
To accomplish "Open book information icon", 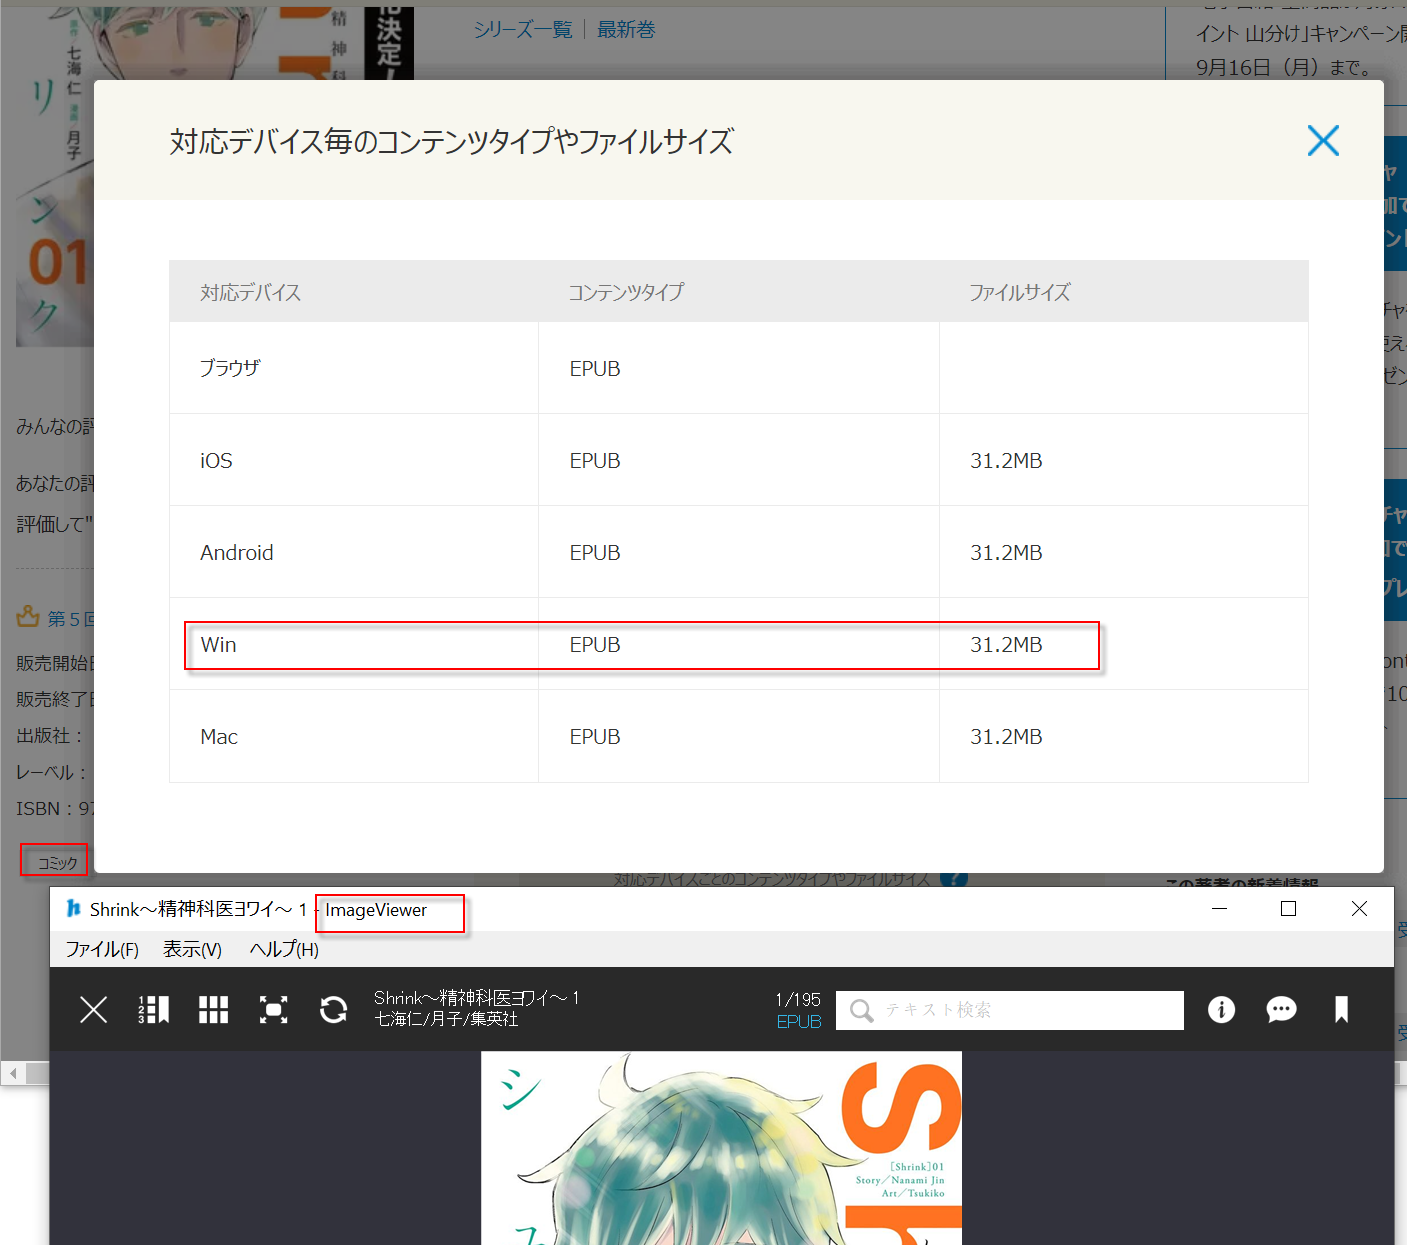I will [1221, 1010].
